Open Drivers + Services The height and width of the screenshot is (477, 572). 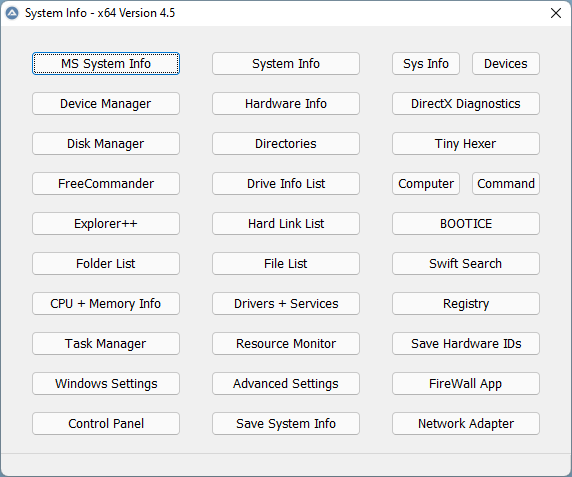(x=286, y=303)
